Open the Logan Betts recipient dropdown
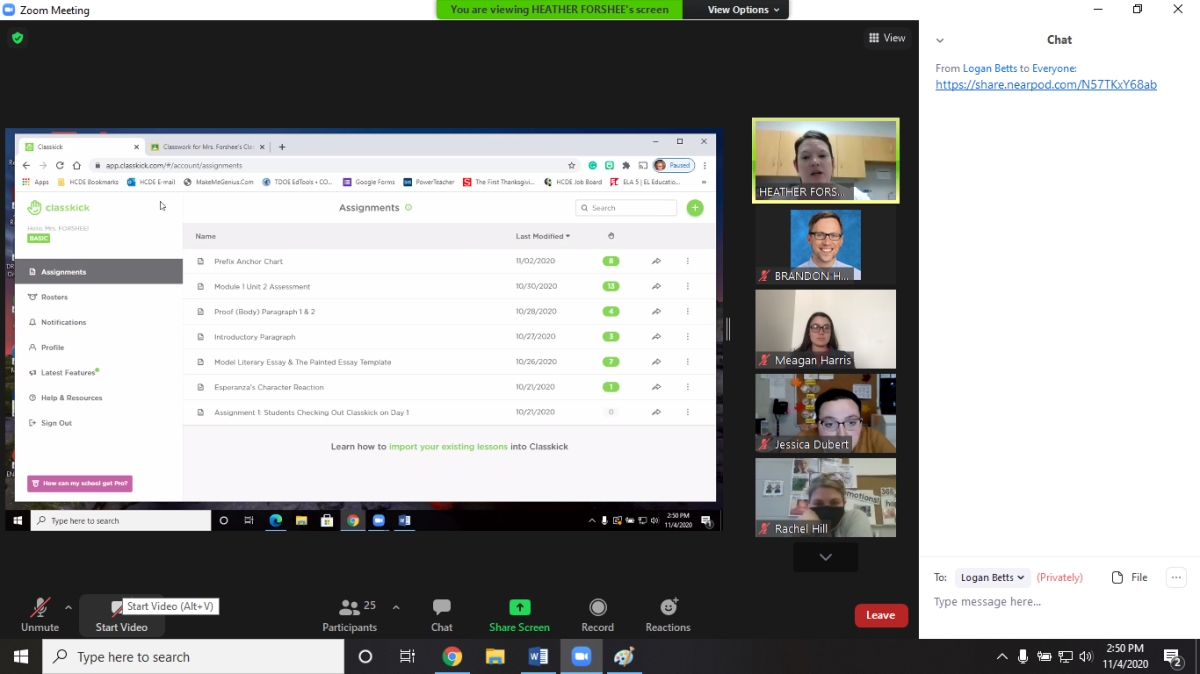 [991, 577]
